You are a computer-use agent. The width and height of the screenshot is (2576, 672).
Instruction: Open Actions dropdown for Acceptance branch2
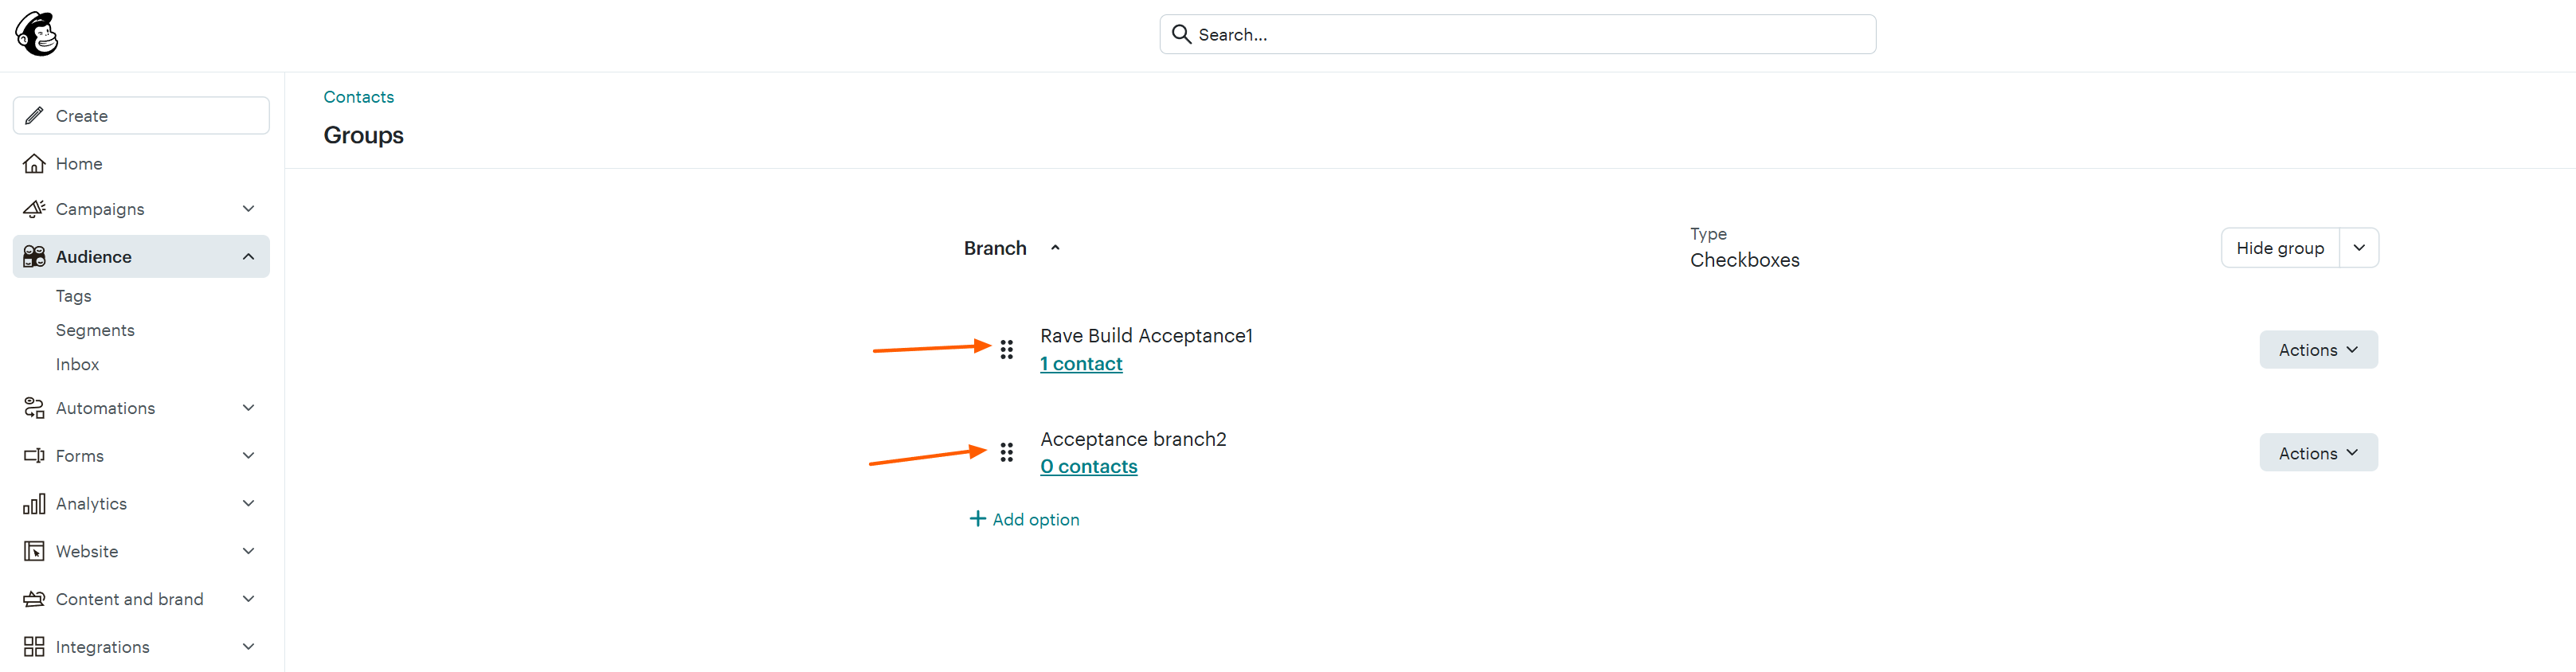(x=2317, y=453)
